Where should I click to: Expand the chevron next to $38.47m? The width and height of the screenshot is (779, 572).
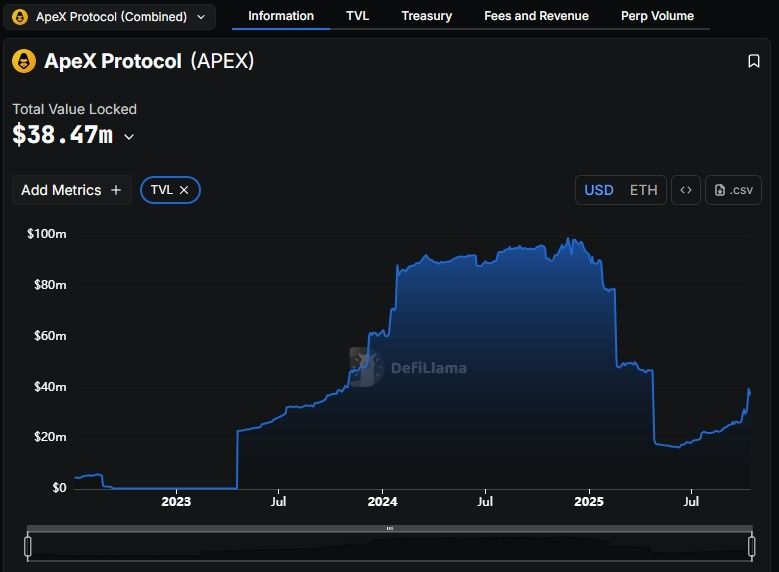click(129, 137)
